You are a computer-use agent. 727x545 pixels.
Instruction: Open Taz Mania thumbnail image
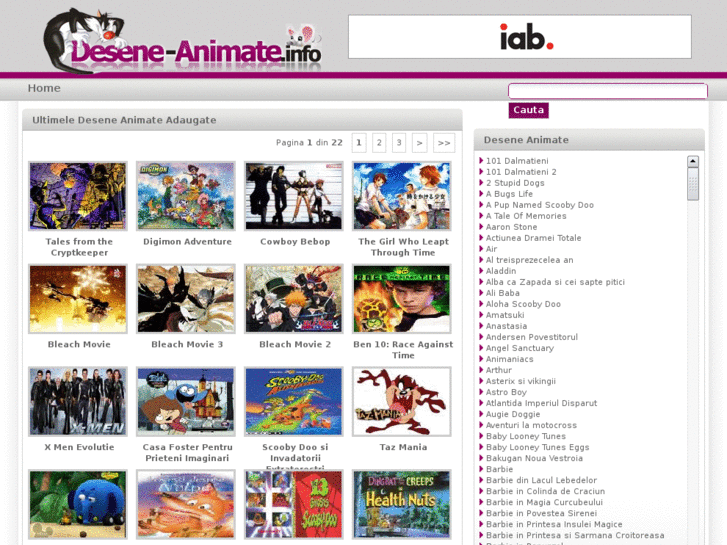[x=402, y=402]
